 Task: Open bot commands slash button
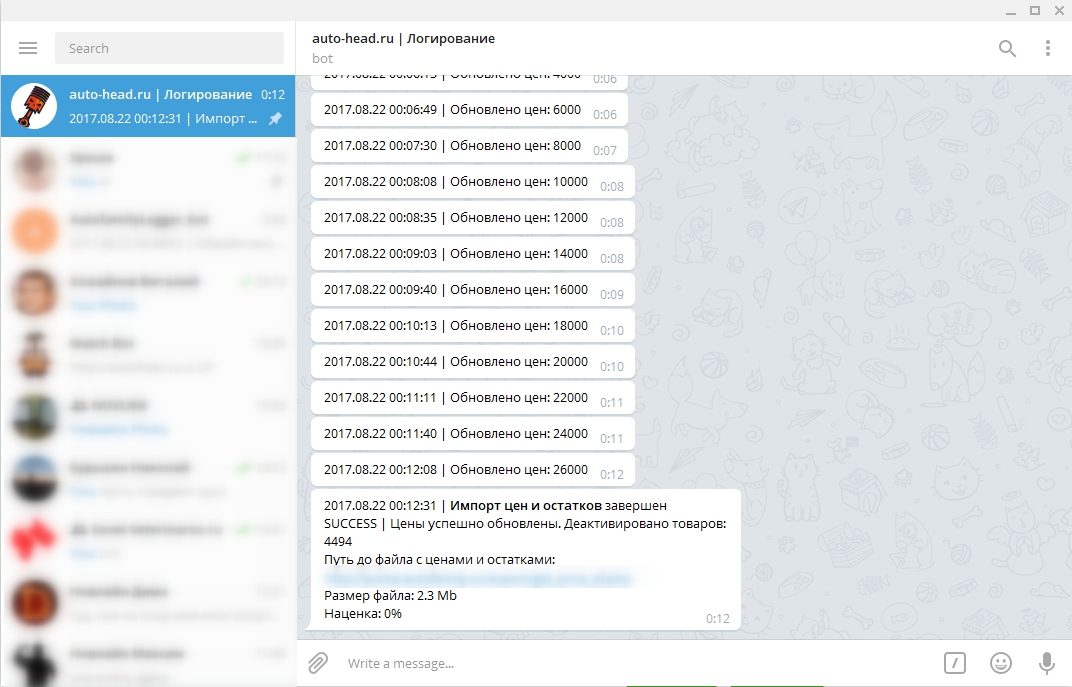point(954,662)
